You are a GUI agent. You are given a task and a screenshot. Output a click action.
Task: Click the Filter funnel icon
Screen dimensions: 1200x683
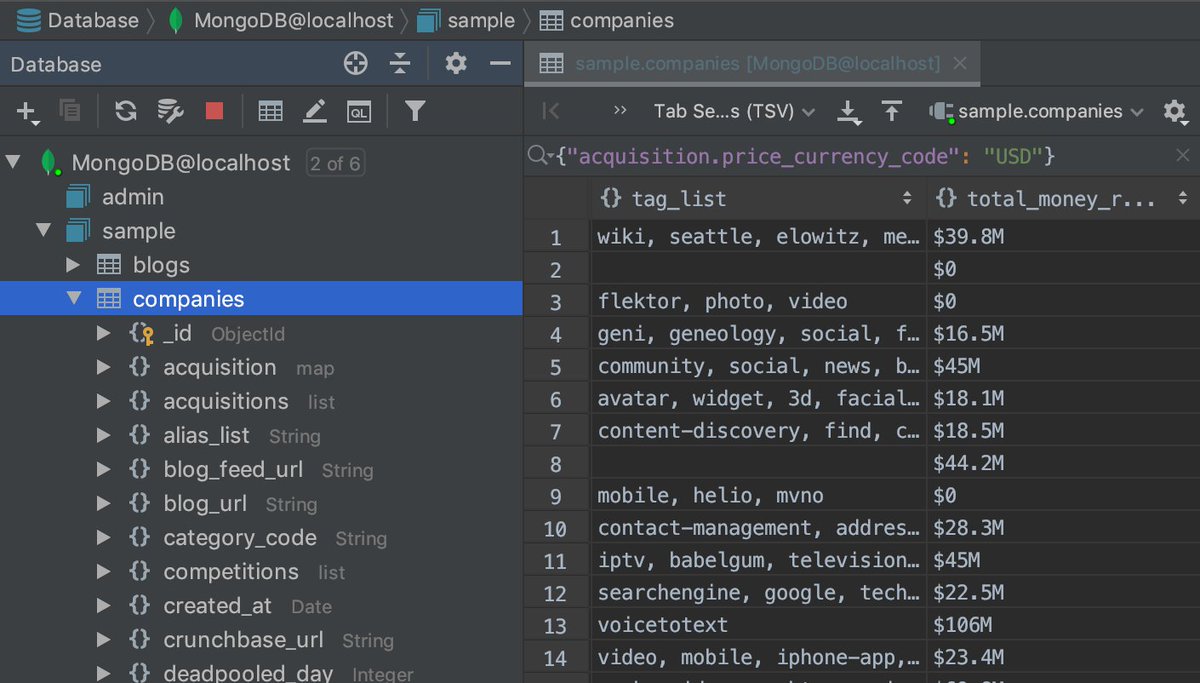click(x=415, y=111)
